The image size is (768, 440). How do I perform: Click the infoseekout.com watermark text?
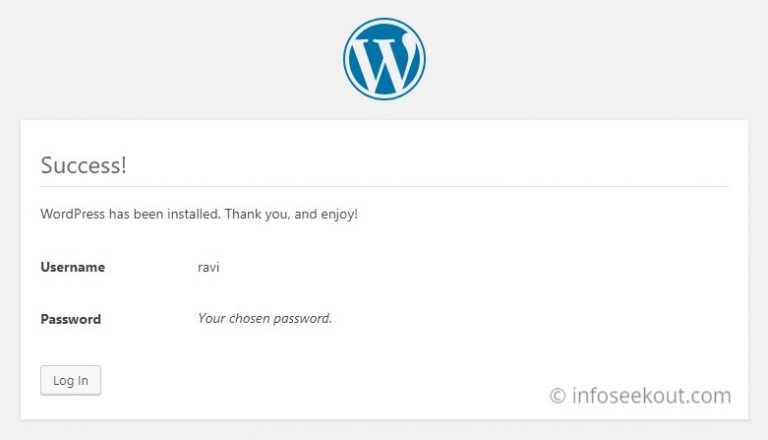click(651, 395)
